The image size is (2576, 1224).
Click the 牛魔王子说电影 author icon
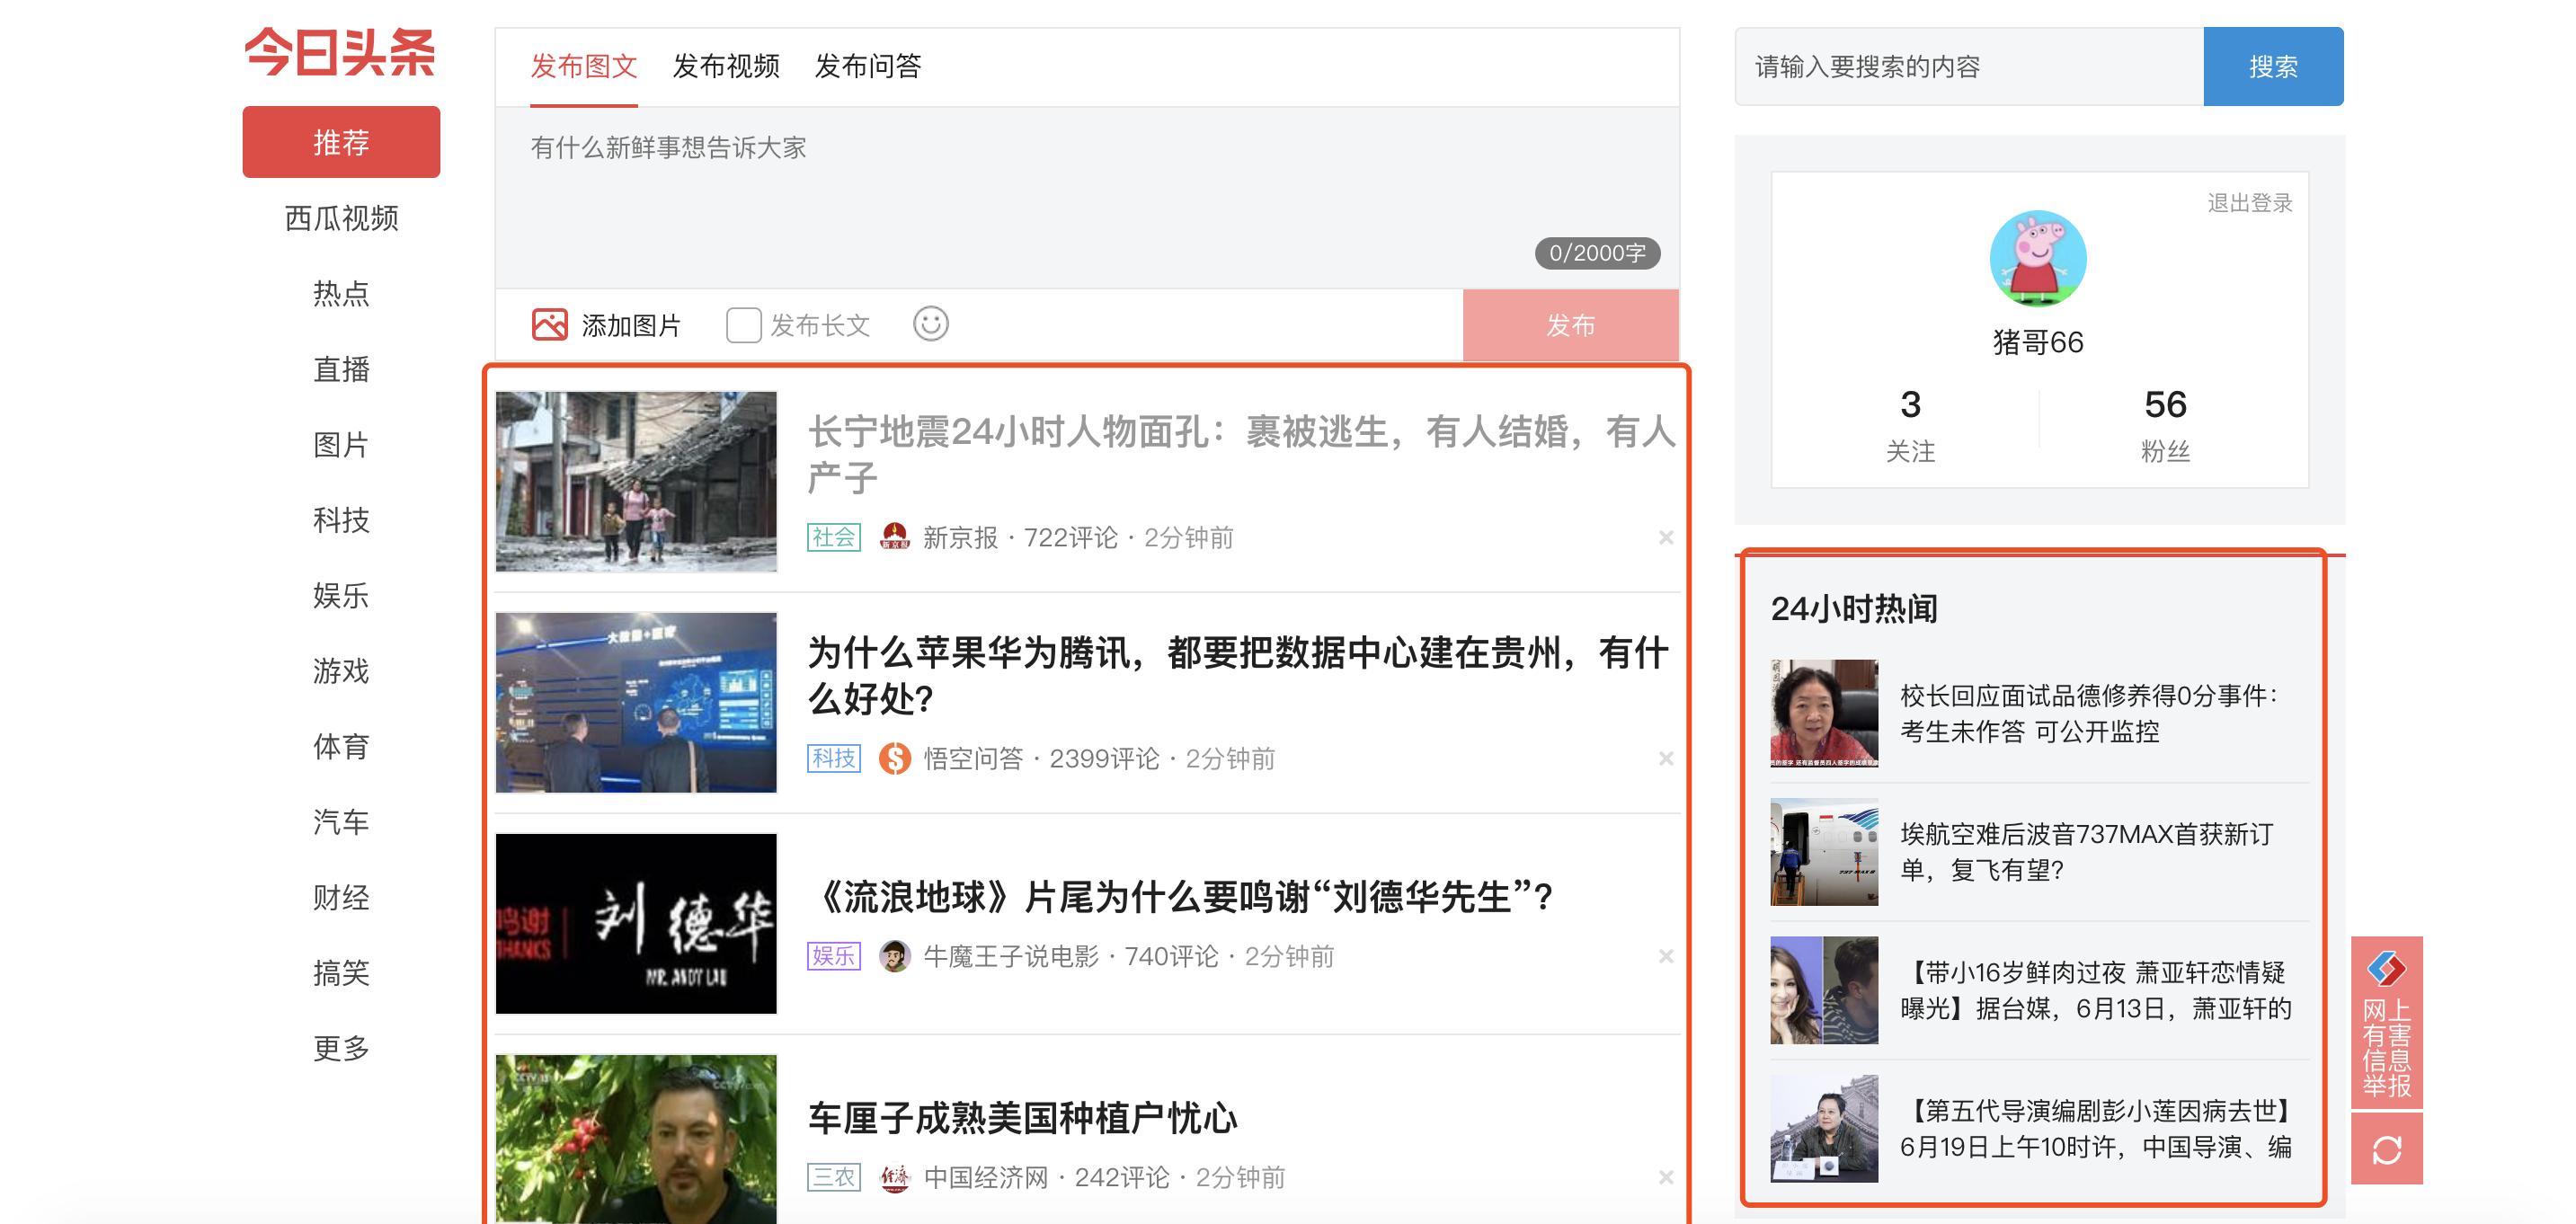(893, 957)
